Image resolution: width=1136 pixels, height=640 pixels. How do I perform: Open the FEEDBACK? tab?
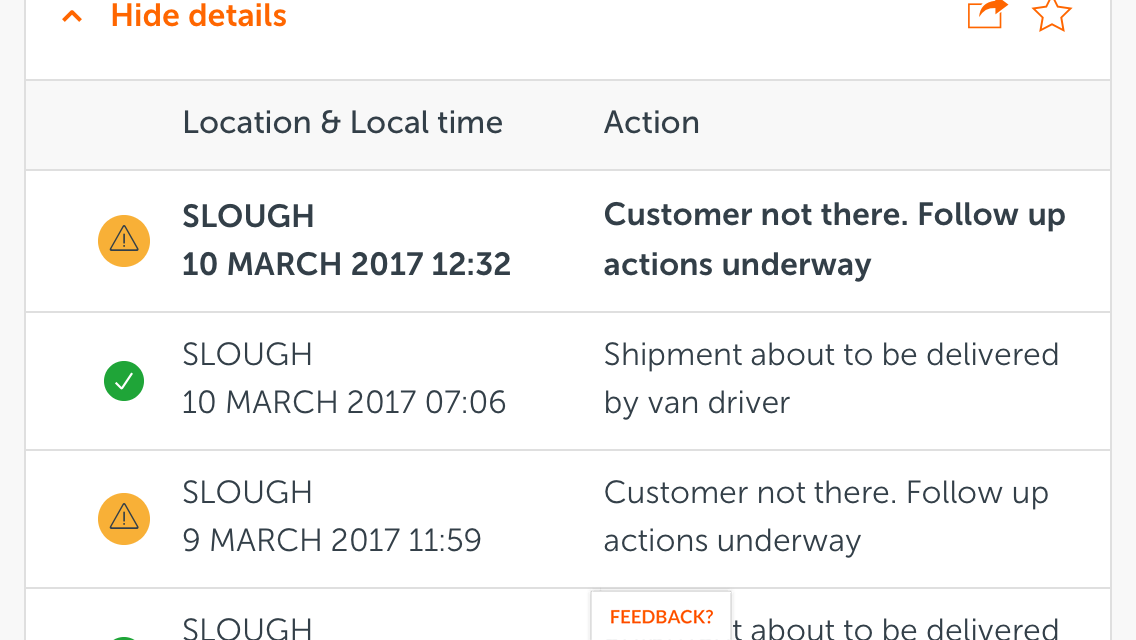click(x=661, y=616)
